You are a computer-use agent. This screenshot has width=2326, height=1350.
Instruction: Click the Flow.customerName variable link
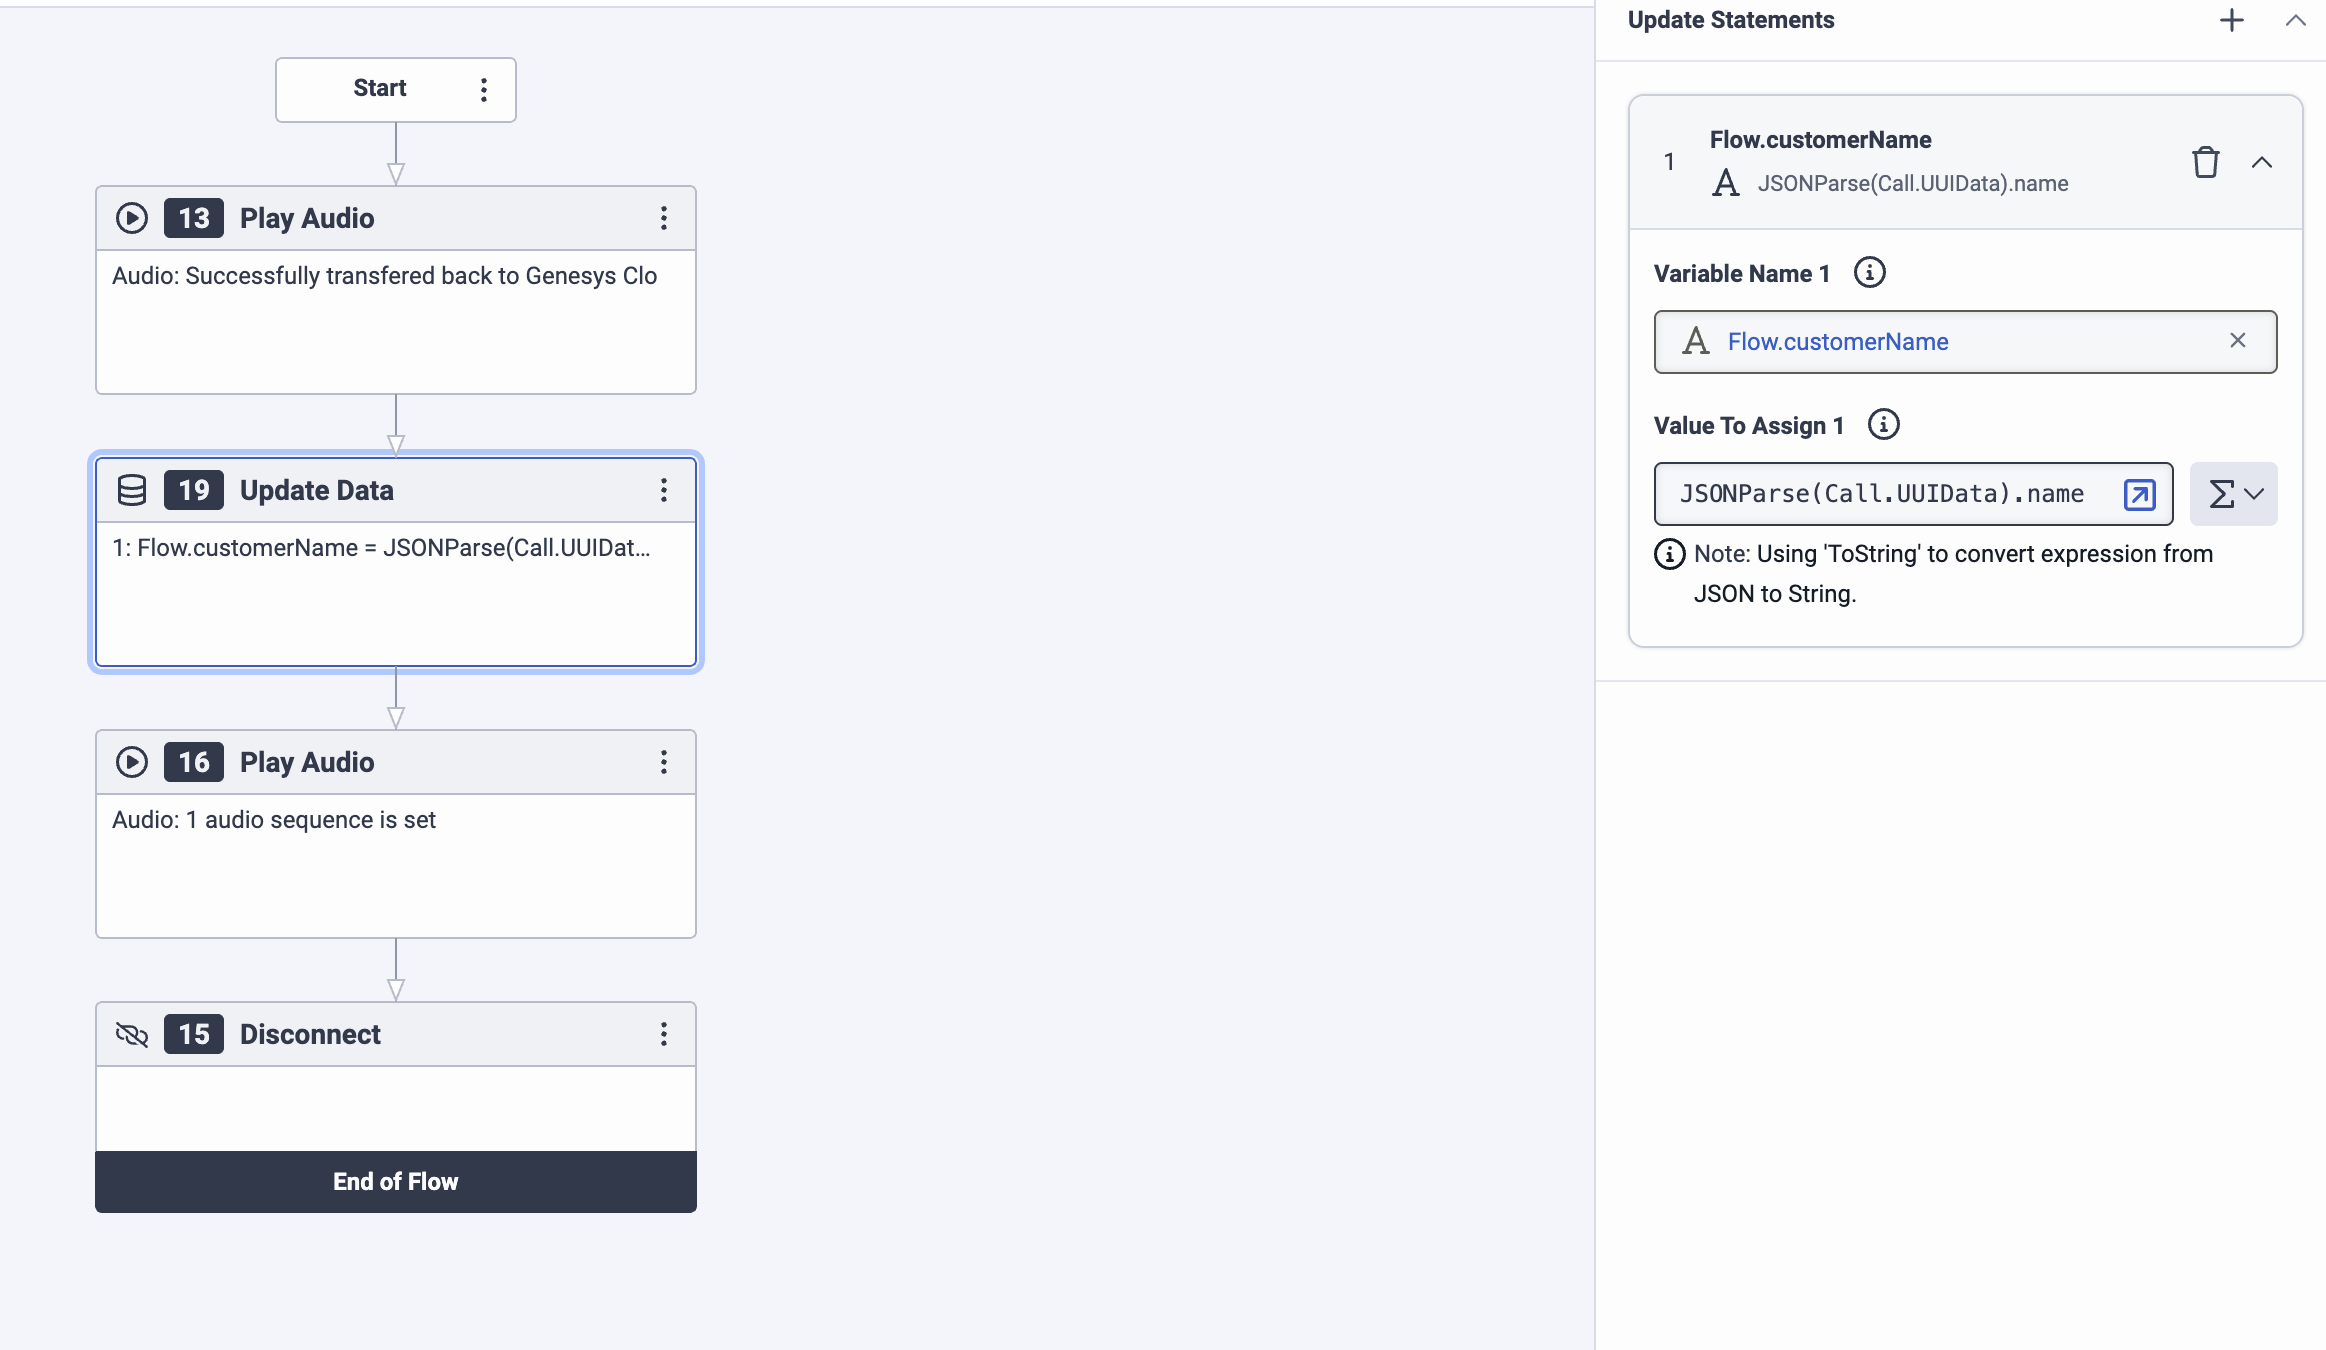point(1837,342)
